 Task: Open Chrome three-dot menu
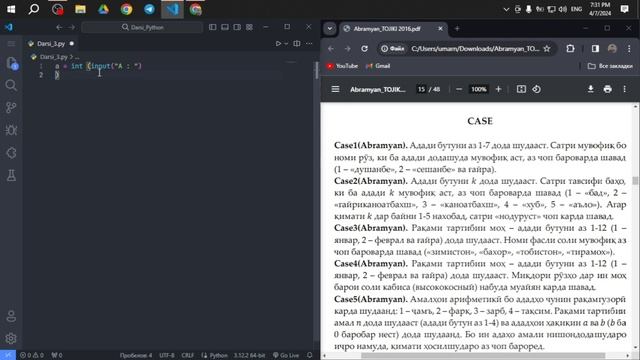coord(629,49)
